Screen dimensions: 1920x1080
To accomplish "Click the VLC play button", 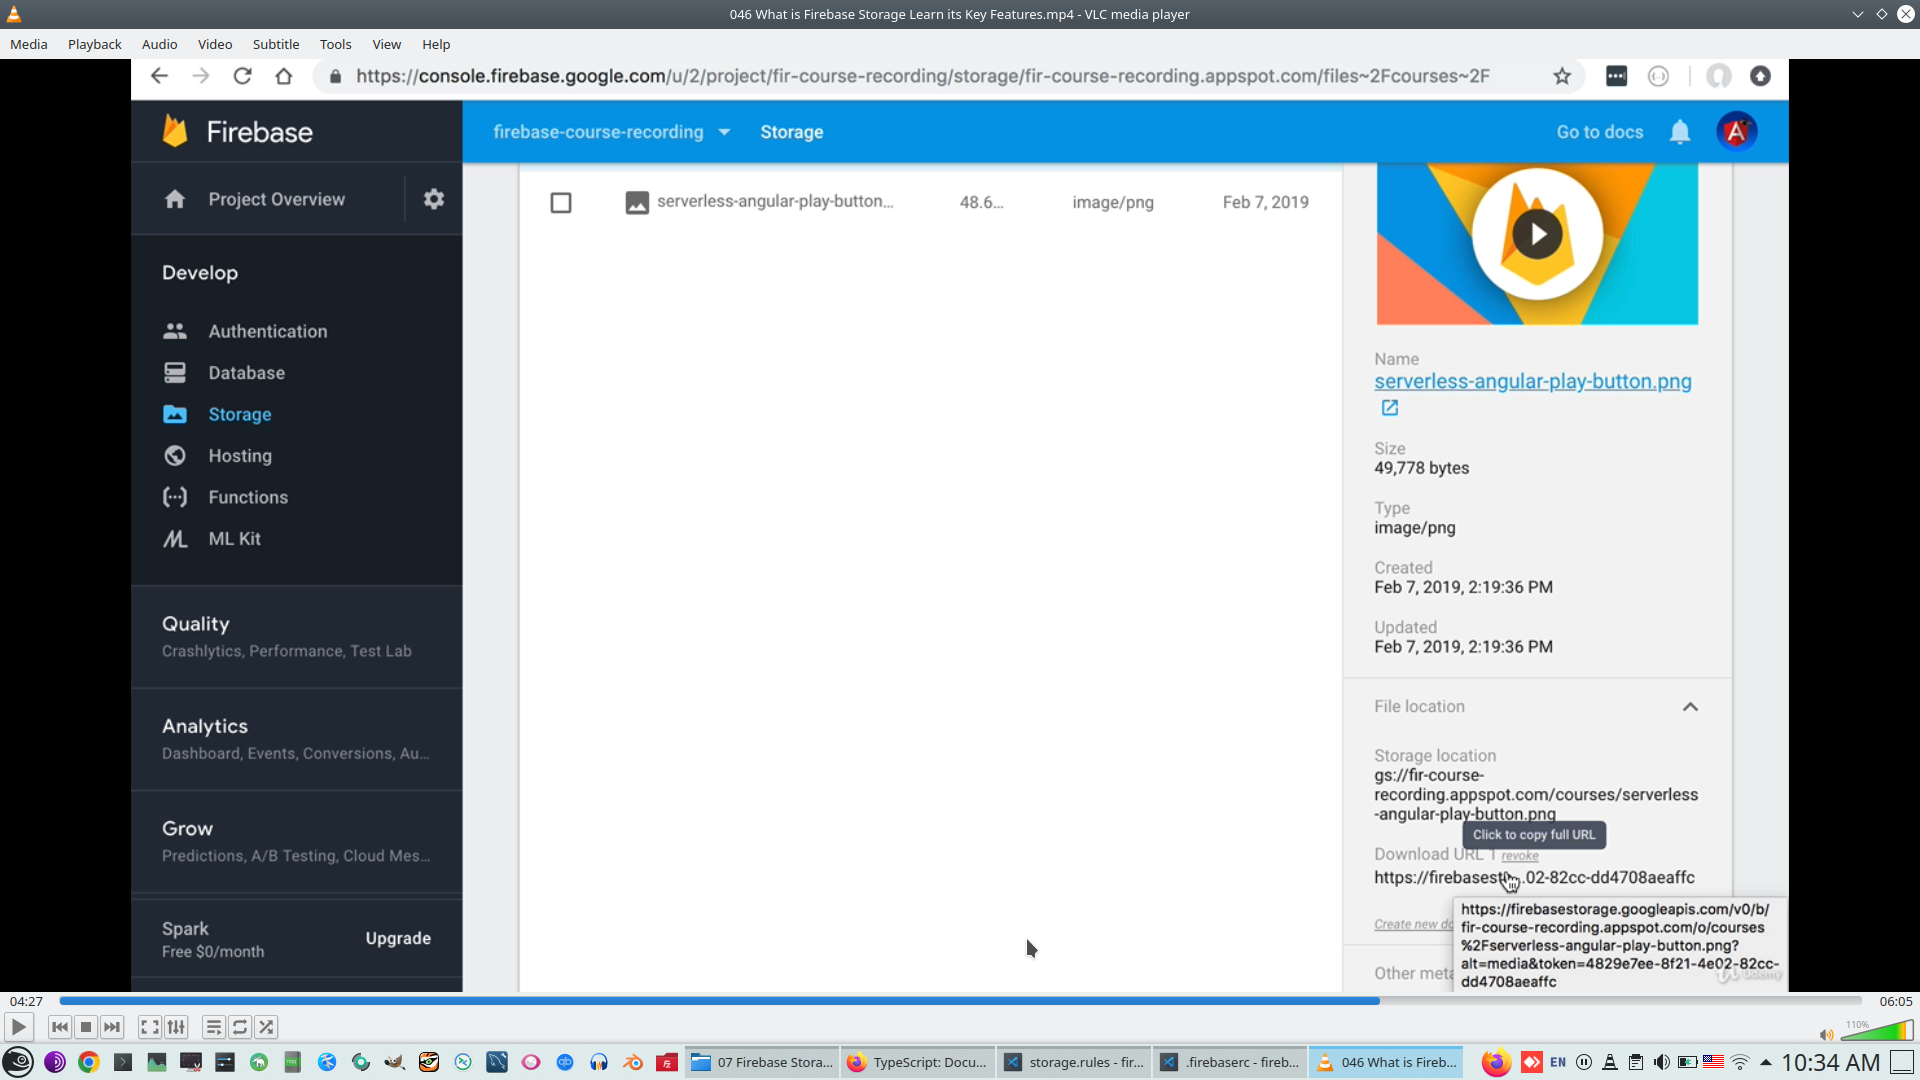I will click(18, 1027).
